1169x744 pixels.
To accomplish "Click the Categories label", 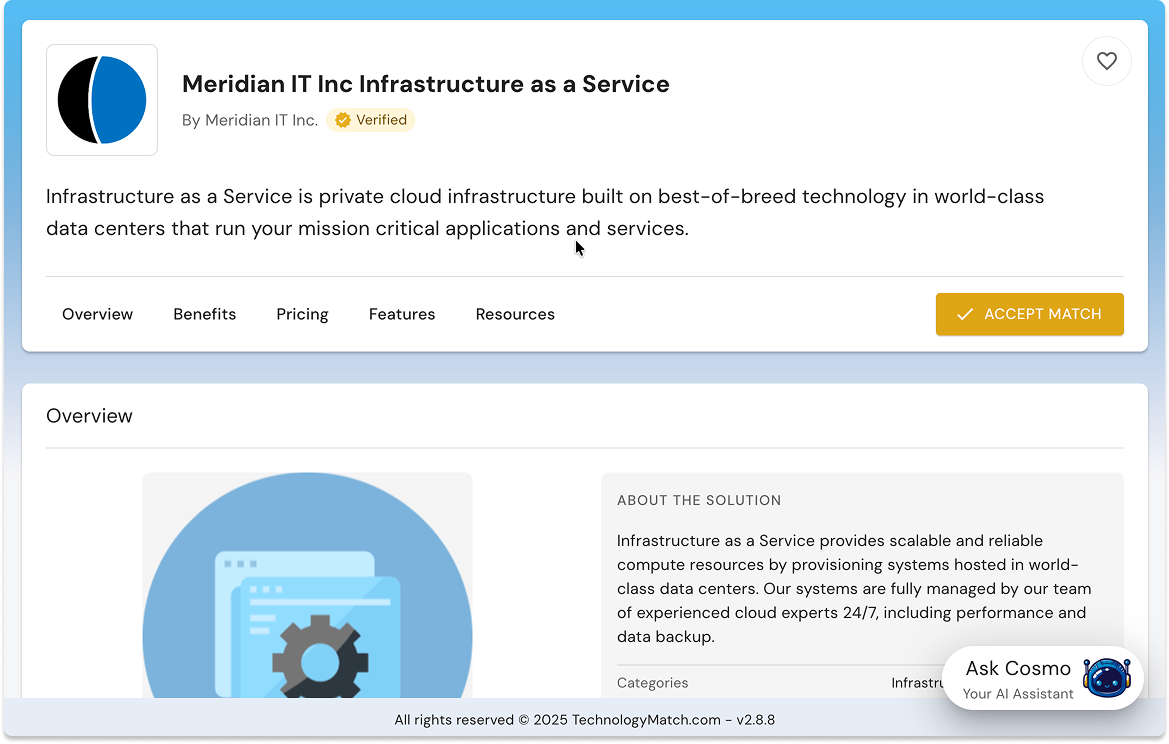I will point(652,683).
